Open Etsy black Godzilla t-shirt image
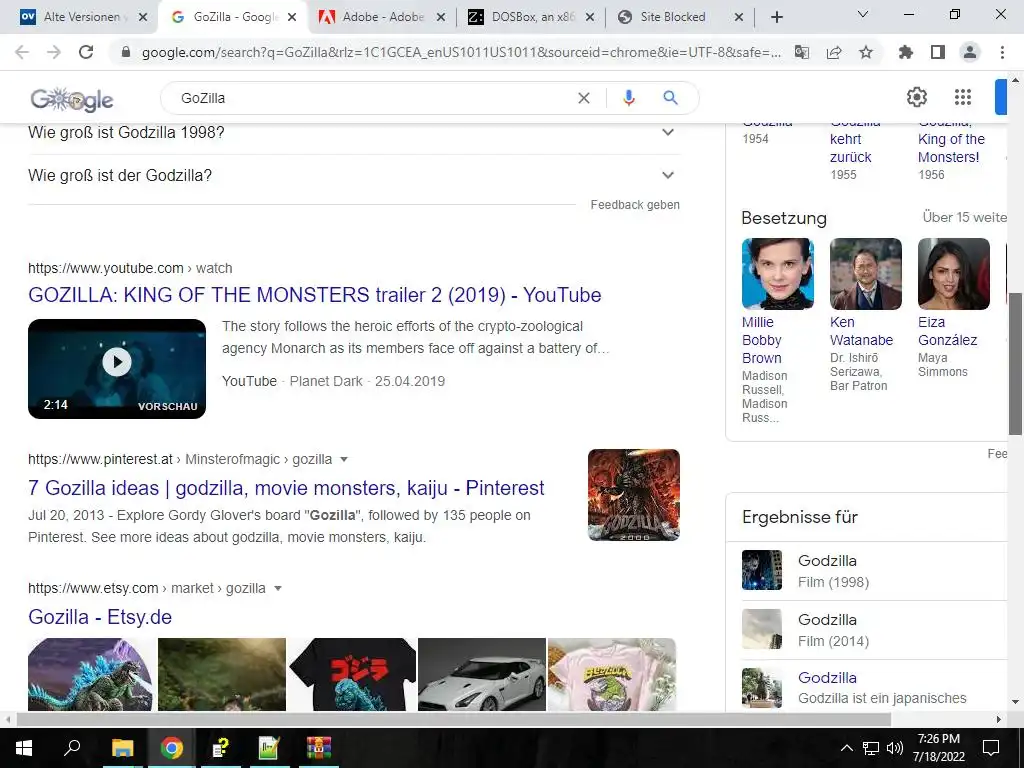This screenshot has height=768, width=1024. pyautogui.click(x=352, y=674)
